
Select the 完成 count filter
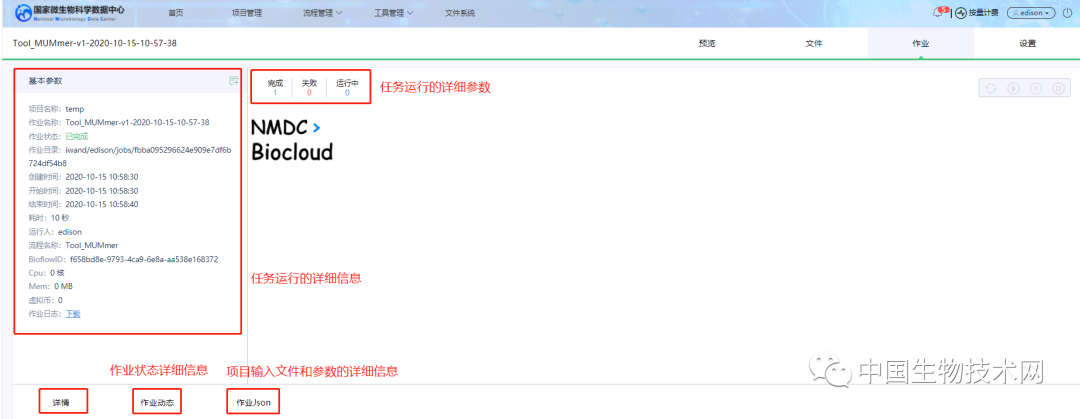click(x=275, y=87)
